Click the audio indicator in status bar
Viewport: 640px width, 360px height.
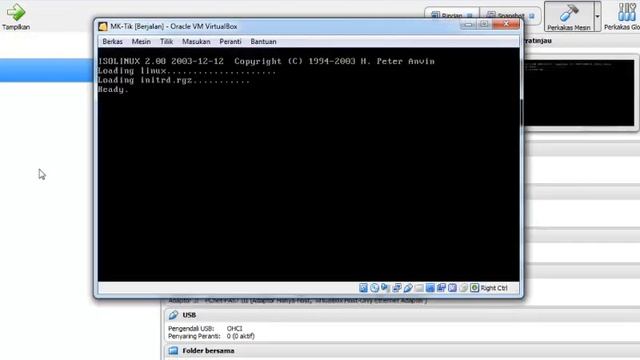(385, 288)
